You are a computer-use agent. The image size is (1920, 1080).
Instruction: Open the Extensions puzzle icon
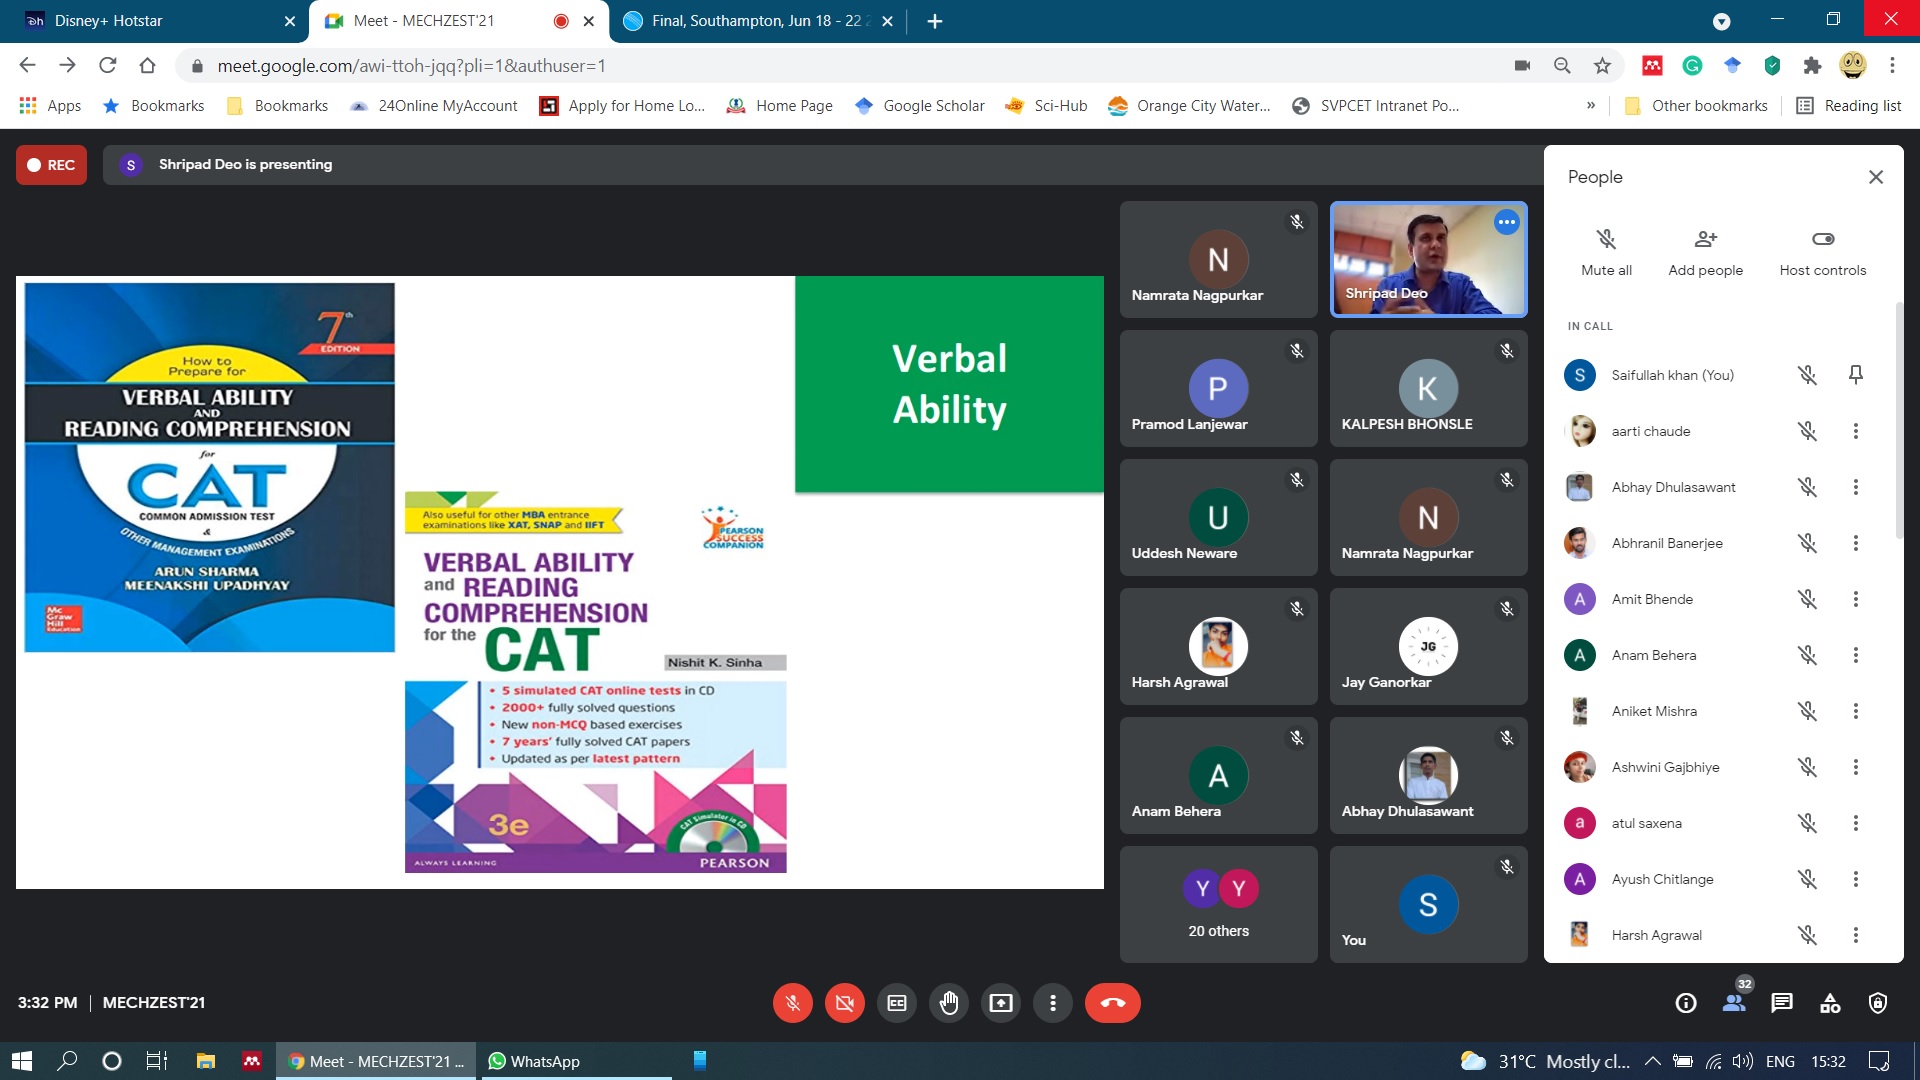point(1812,66)
